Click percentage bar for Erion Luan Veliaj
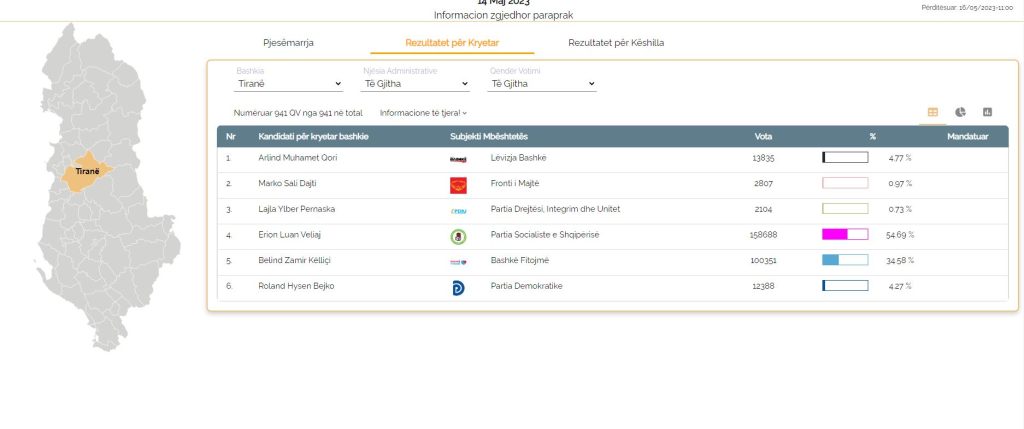The height and width of the screenshot is (429, 1024). [x=845, y=234]
